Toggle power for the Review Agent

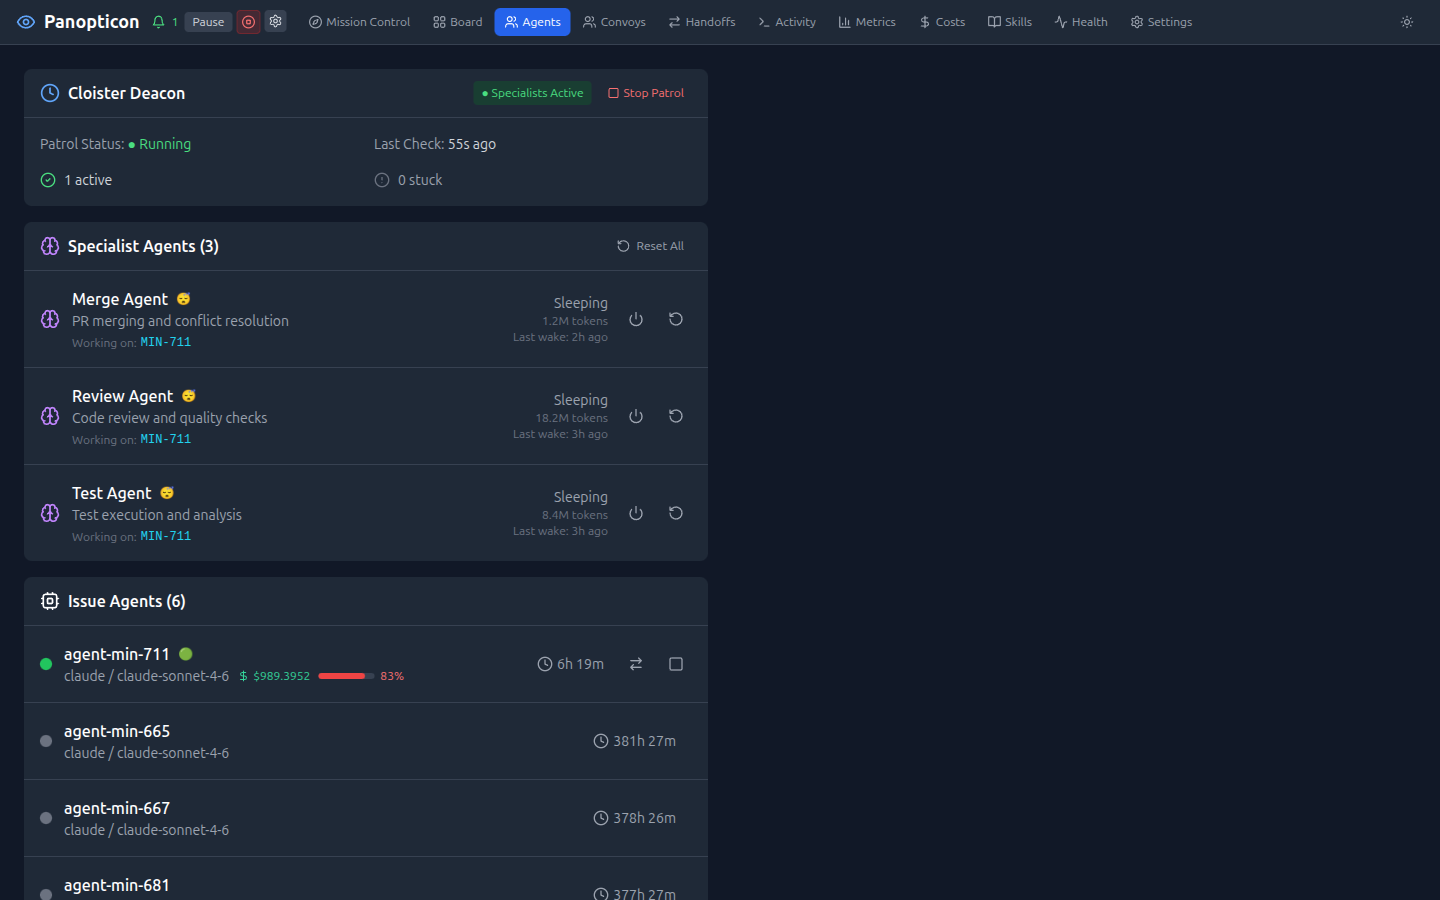tap(636, 416)
